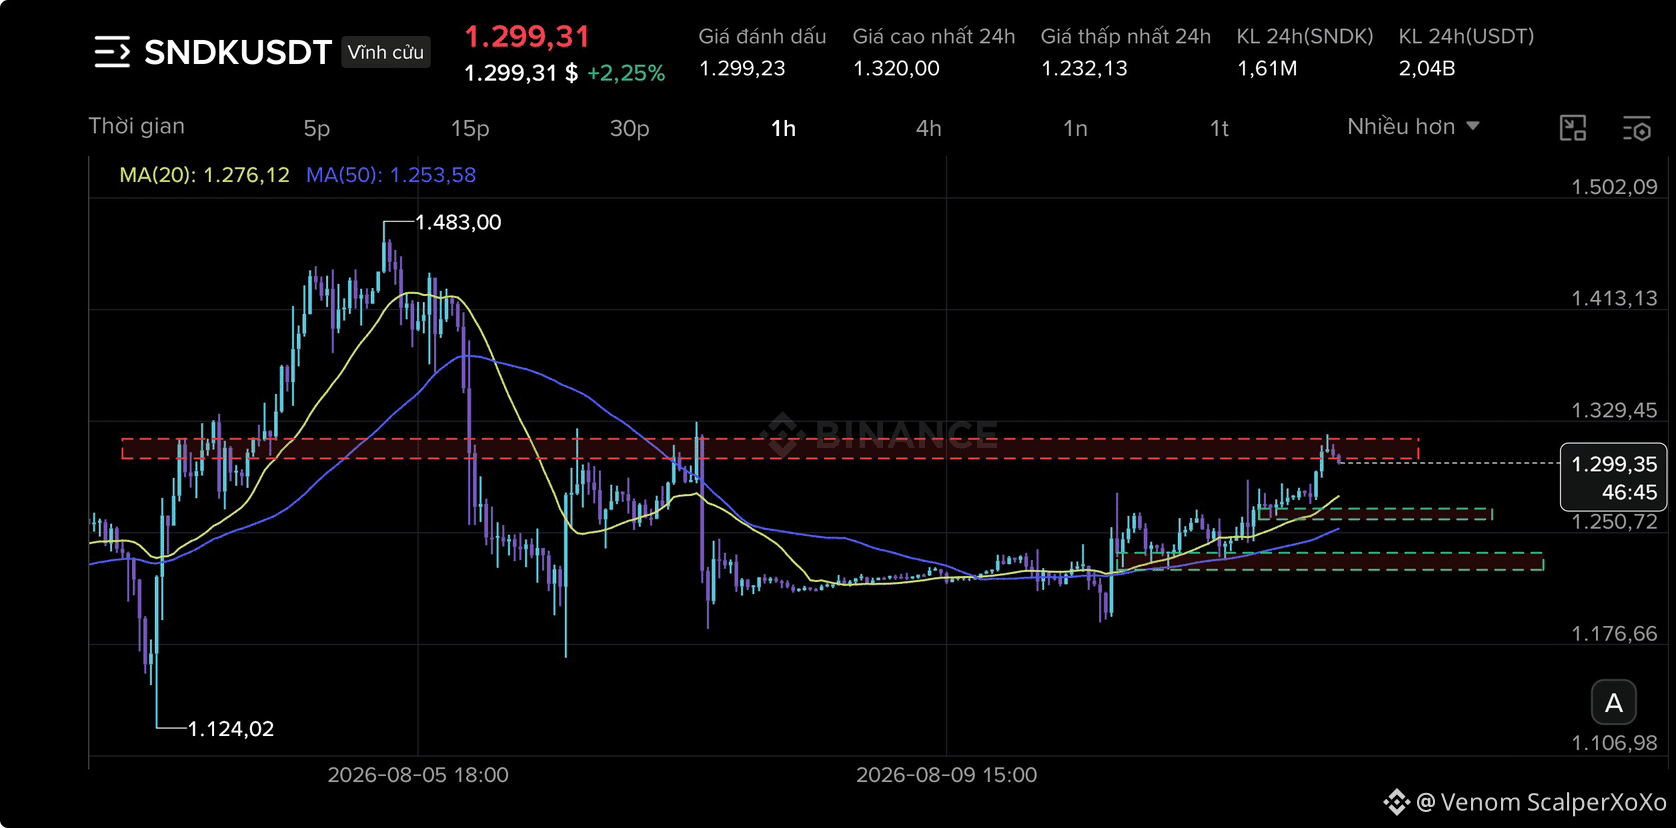Screen dimensions: 1676x828
Task: Click the 24h high value 1.320,00
Action: [896, 68]
